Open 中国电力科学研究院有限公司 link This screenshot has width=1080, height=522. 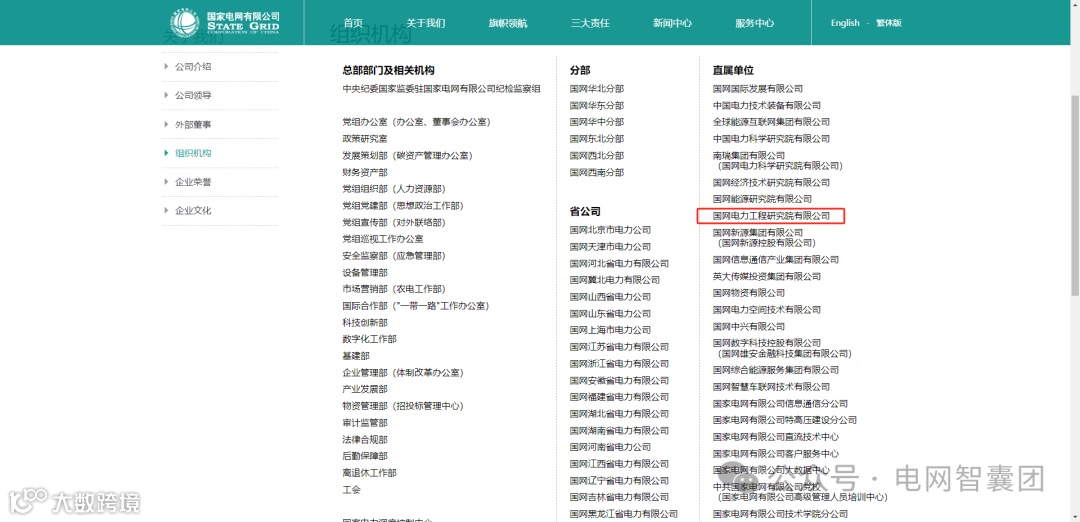click(x=771, y=138)
